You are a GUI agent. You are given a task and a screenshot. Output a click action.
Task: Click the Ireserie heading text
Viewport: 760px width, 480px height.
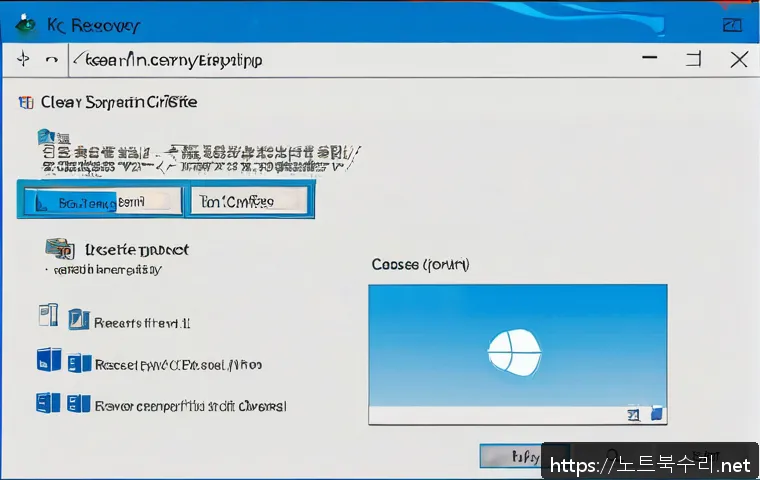(137, 250)
